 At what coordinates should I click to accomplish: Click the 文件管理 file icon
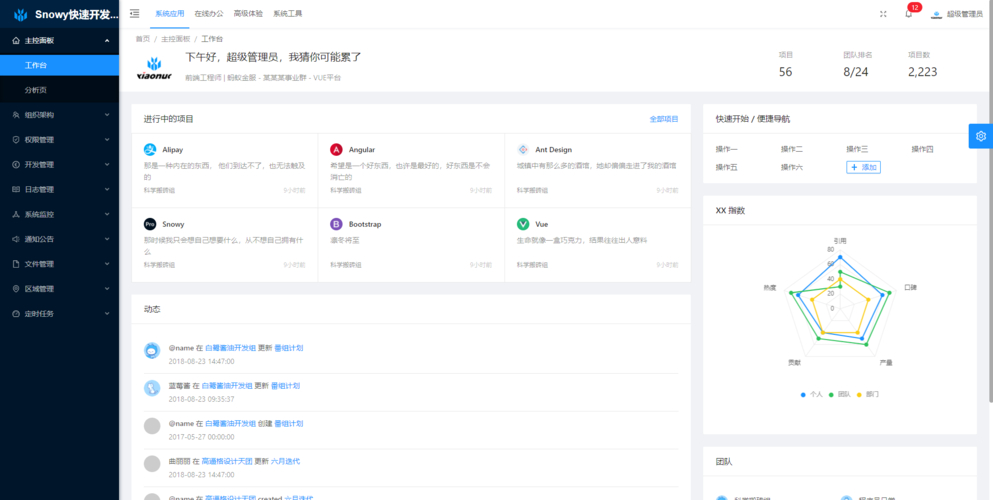pos(16,264)
